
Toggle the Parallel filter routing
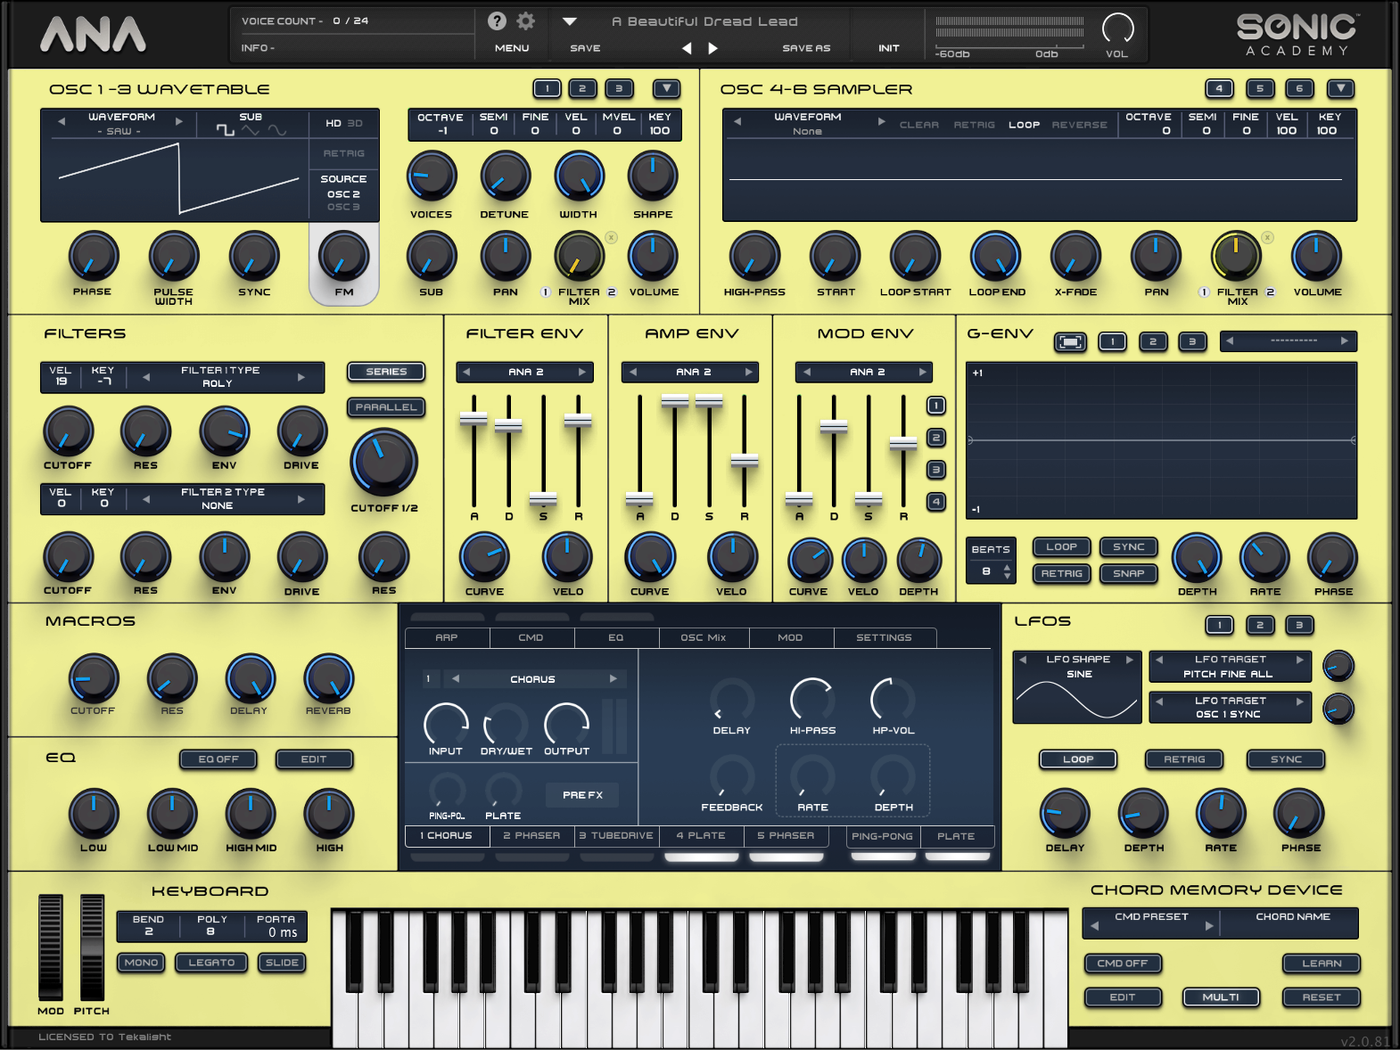pyautogui.click(x=386, y=407)
